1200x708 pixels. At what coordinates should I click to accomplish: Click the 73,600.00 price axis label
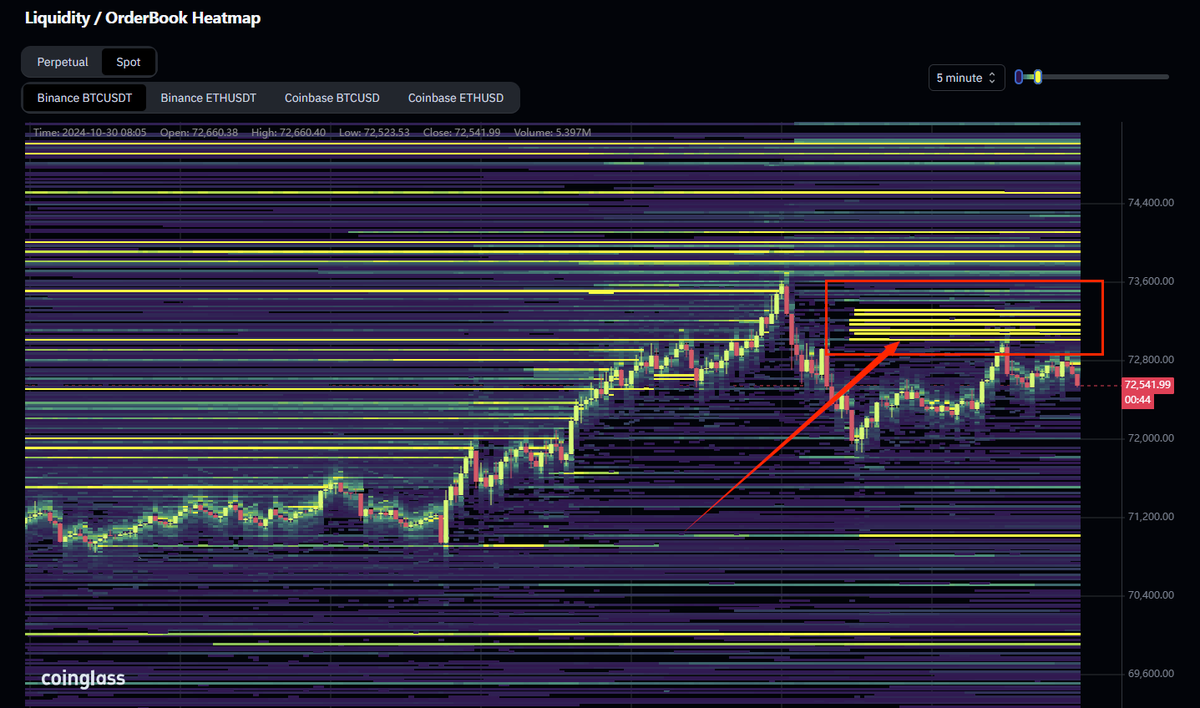[1150, 281]
